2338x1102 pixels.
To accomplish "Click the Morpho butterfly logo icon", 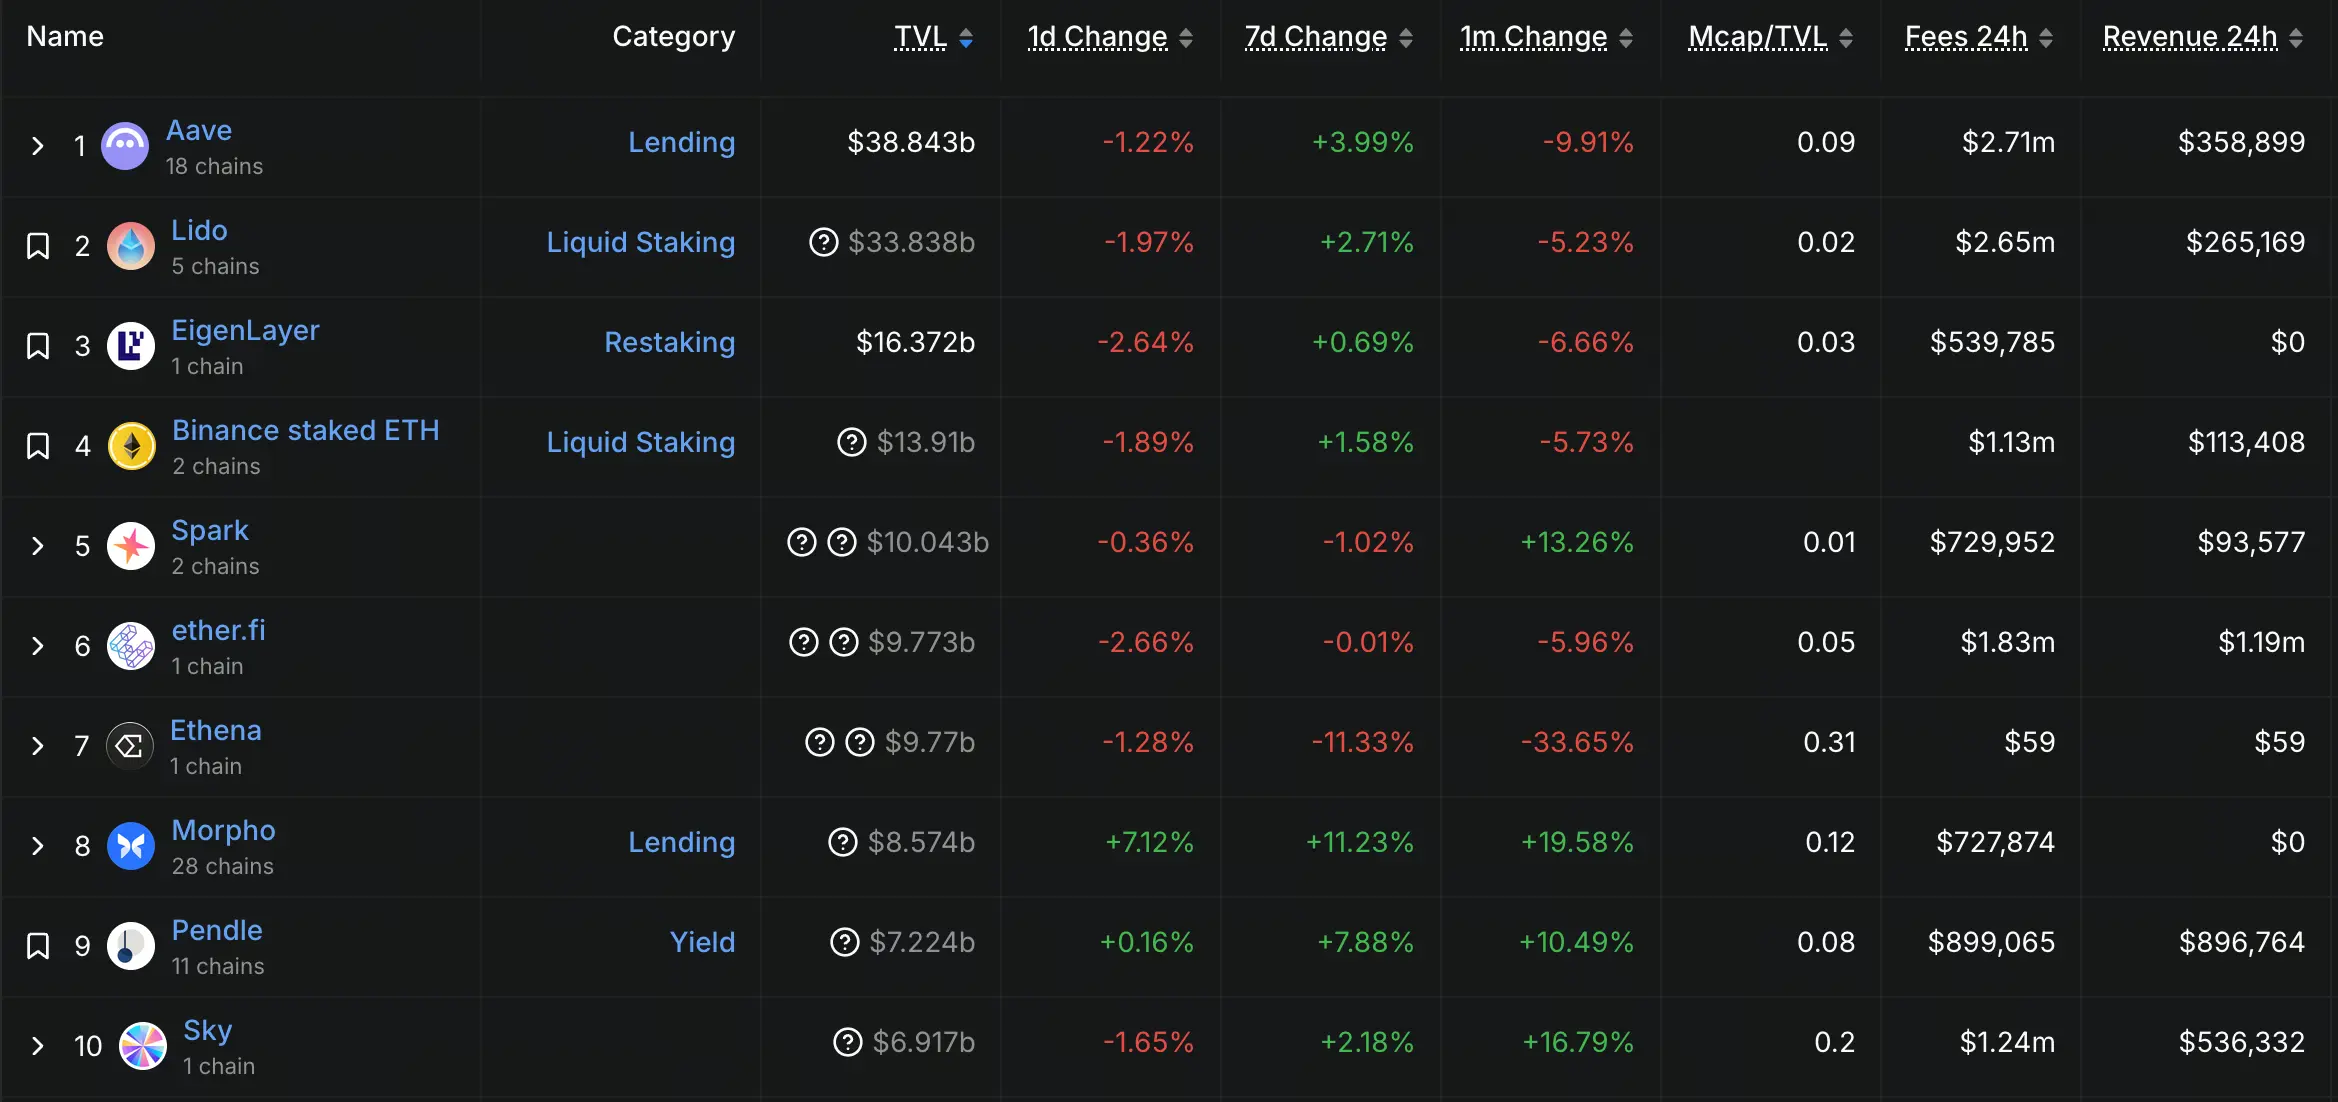I will pos(131,846).
